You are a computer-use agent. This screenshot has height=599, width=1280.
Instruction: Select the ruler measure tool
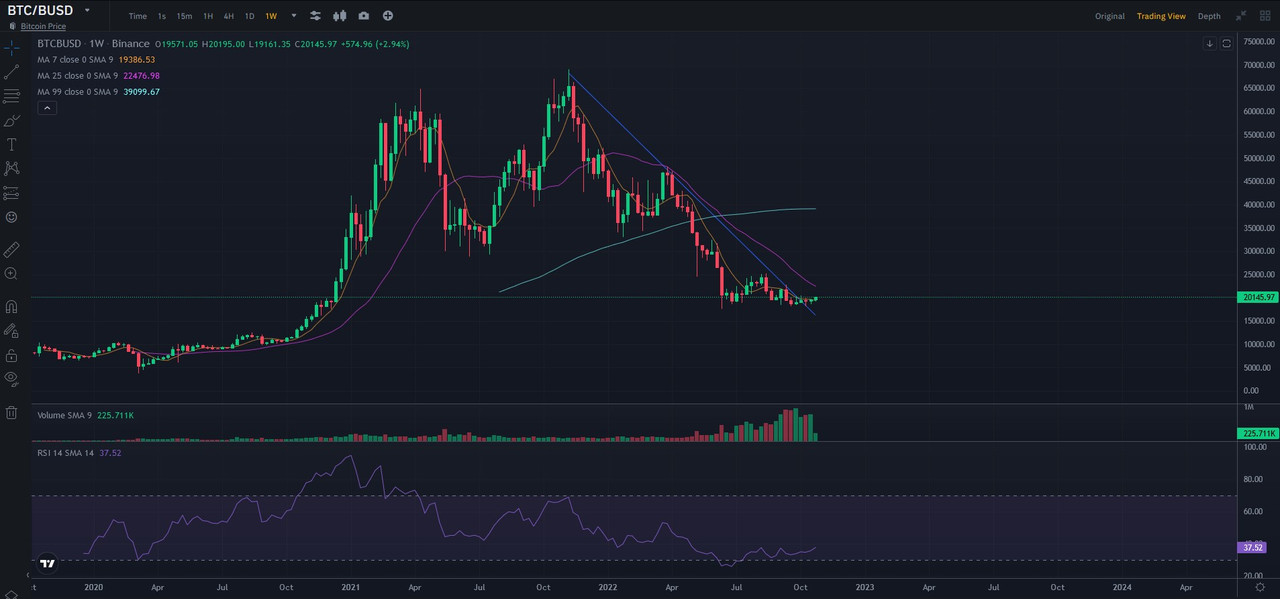(x=11, y=248)
